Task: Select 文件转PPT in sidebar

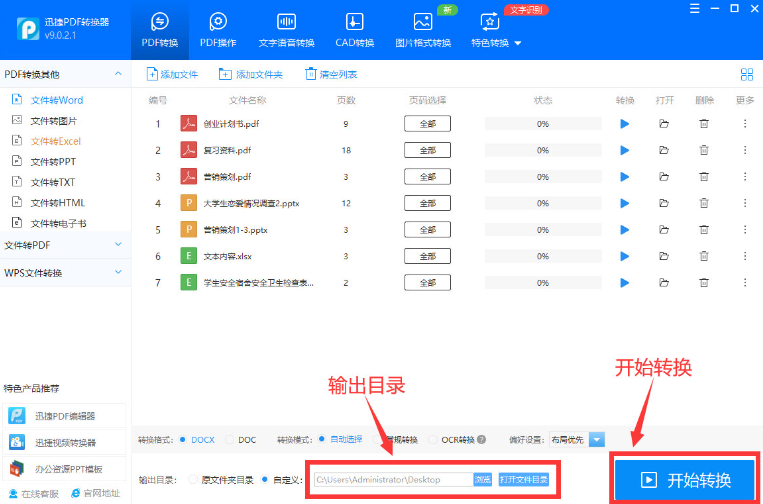Action: 53,162
